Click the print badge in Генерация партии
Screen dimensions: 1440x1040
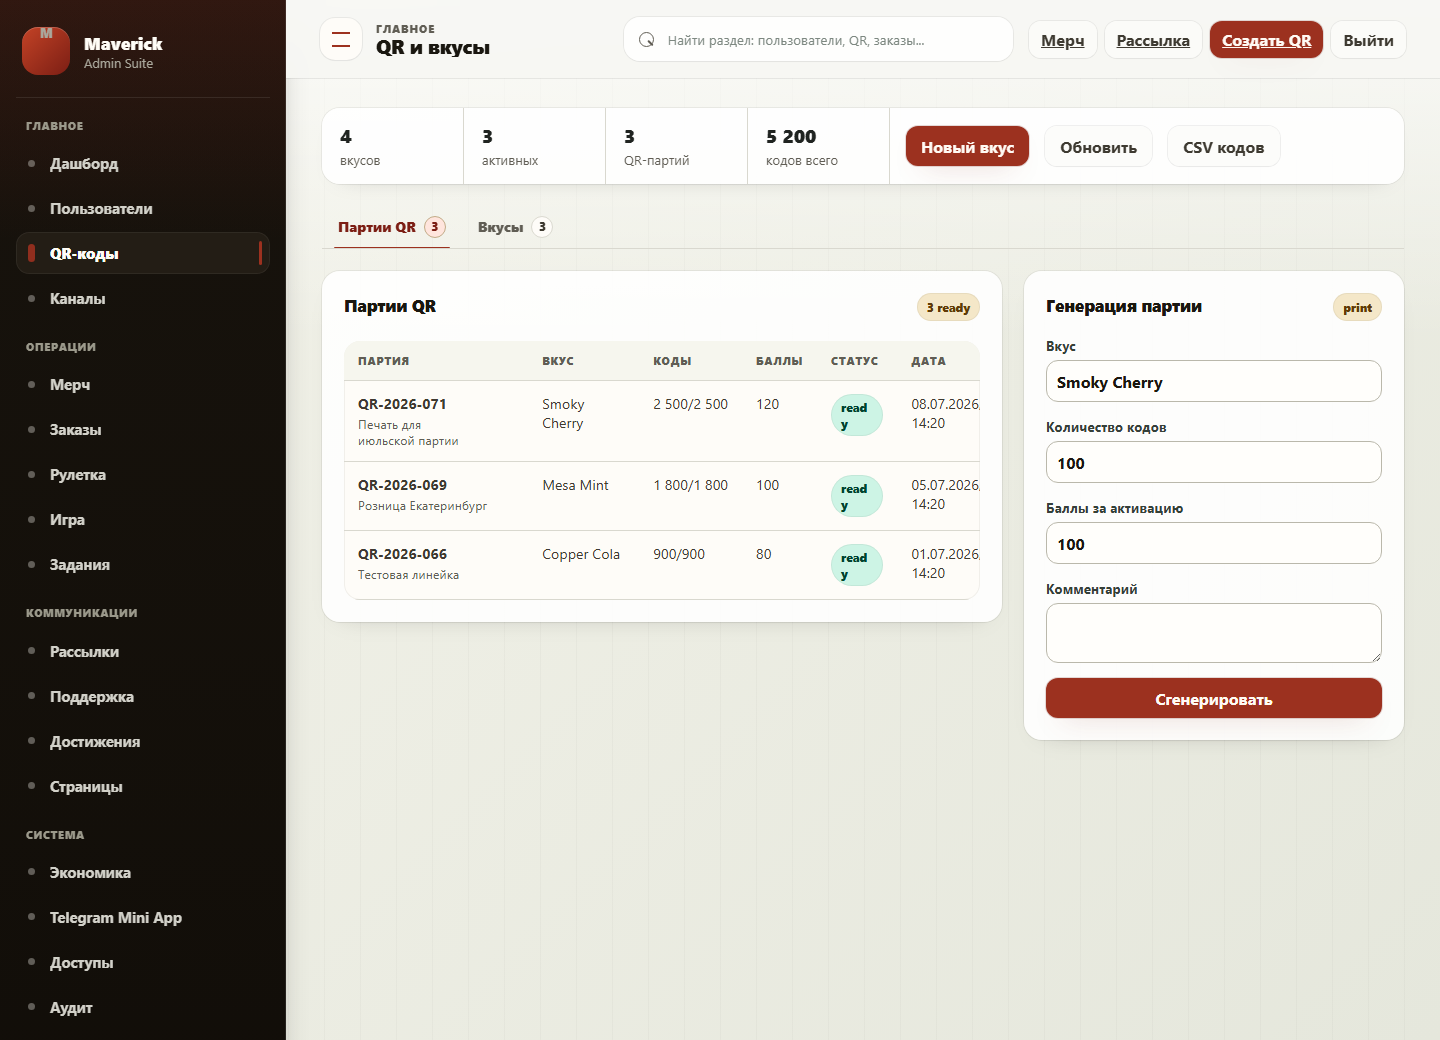point(1357,307)
